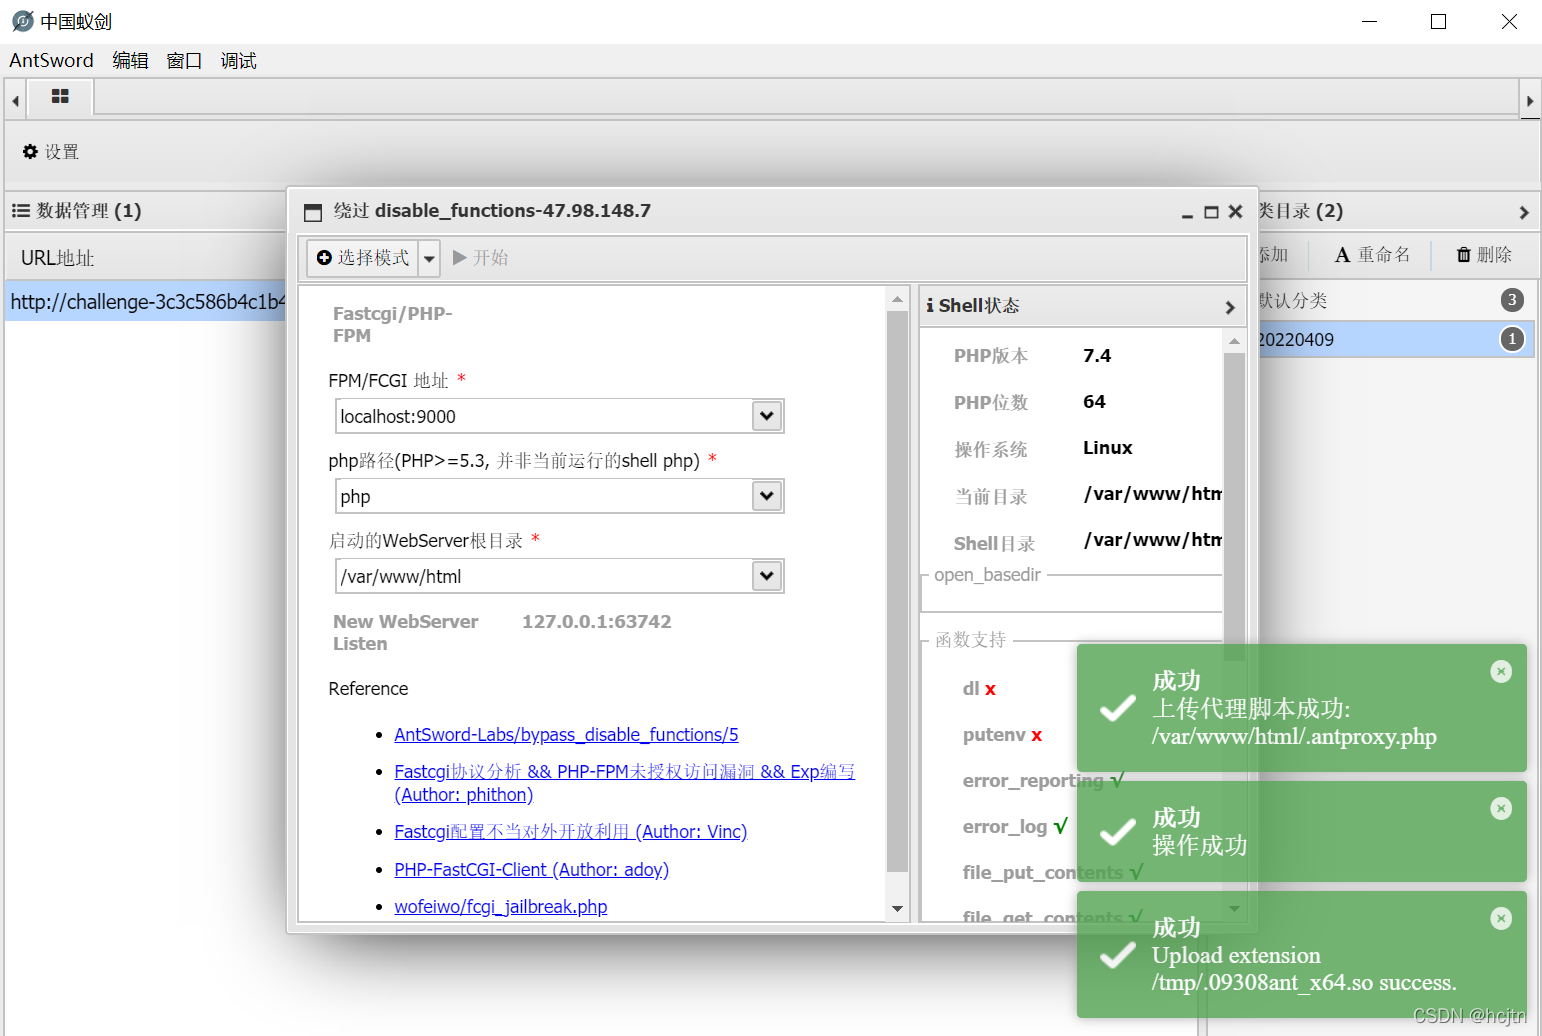Open the AntSword menu

51,61
